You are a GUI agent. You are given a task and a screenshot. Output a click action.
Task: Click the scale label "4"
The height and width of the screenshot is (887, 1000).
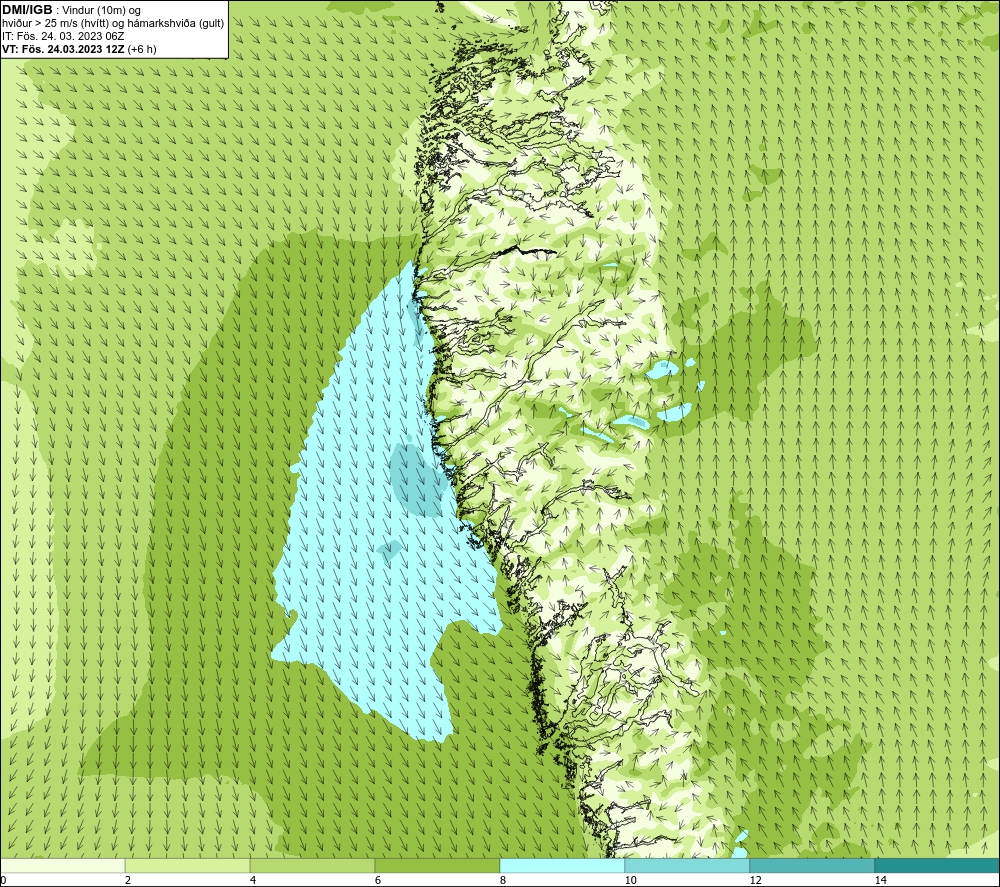[x=253, y=881]
